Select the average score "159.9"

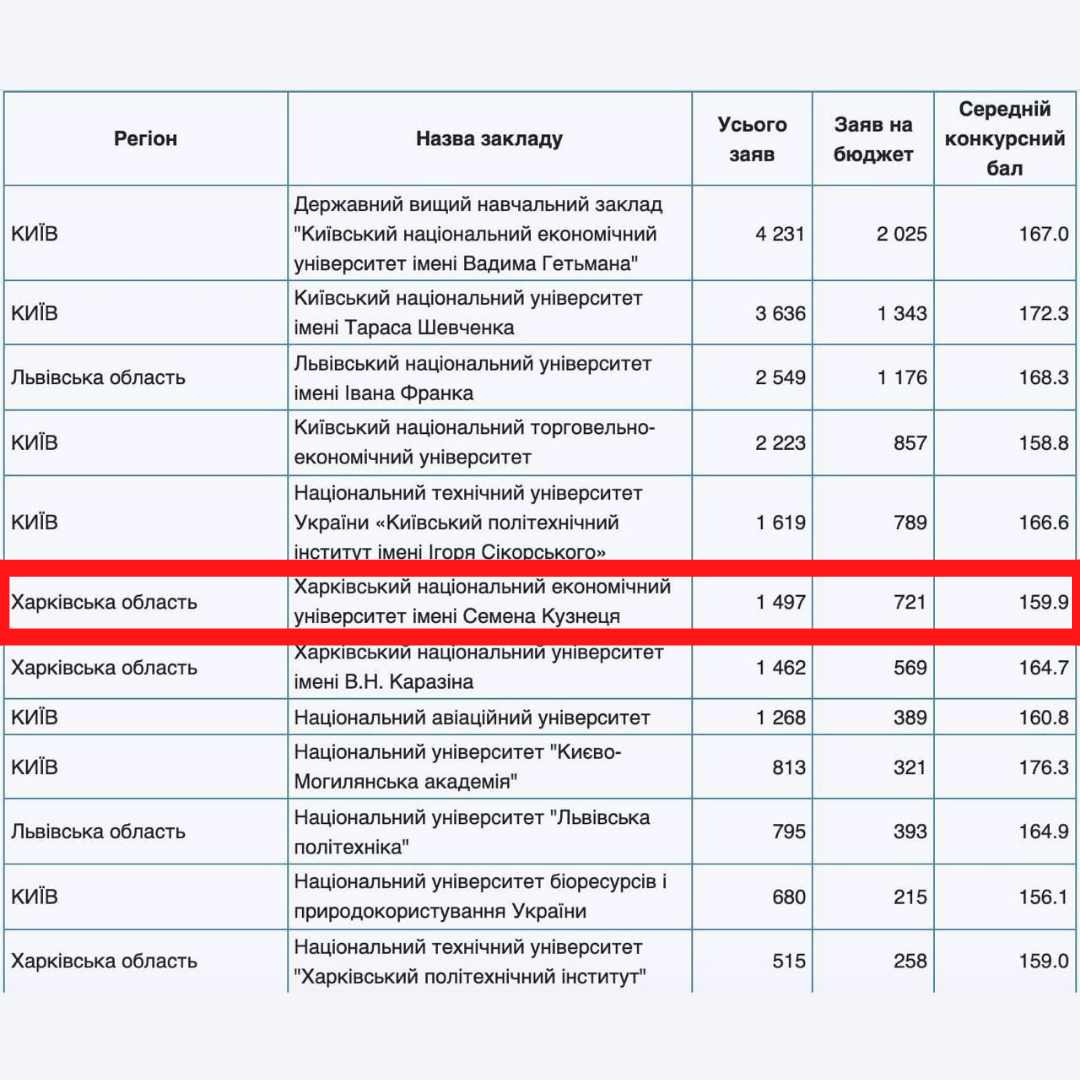pyautogui.click(x=1043, y=602)
